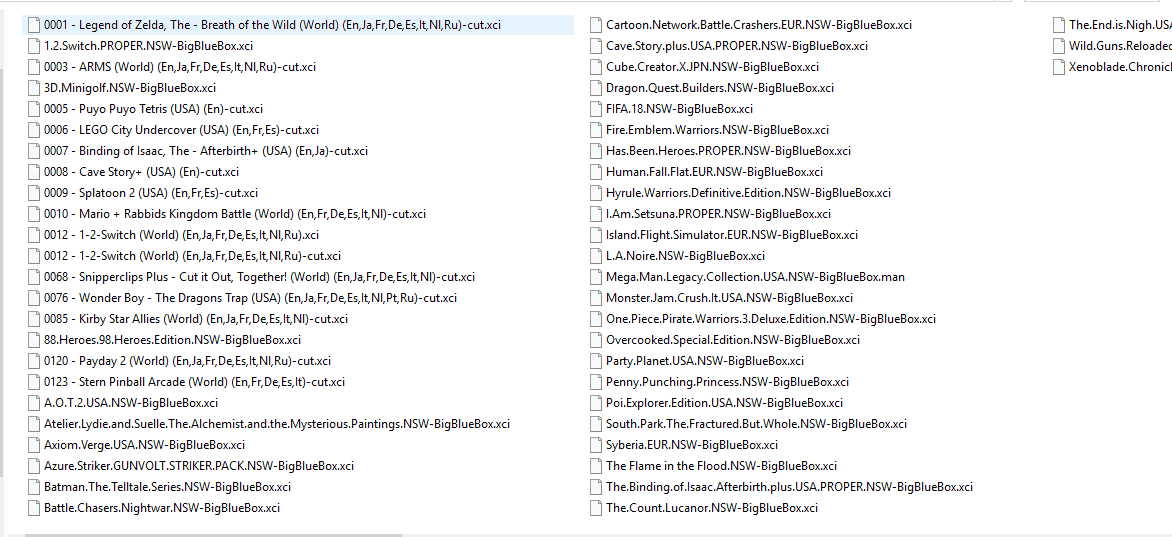Click the file icon beside 0008 - Cave Story+

click(x=33, y=171)
